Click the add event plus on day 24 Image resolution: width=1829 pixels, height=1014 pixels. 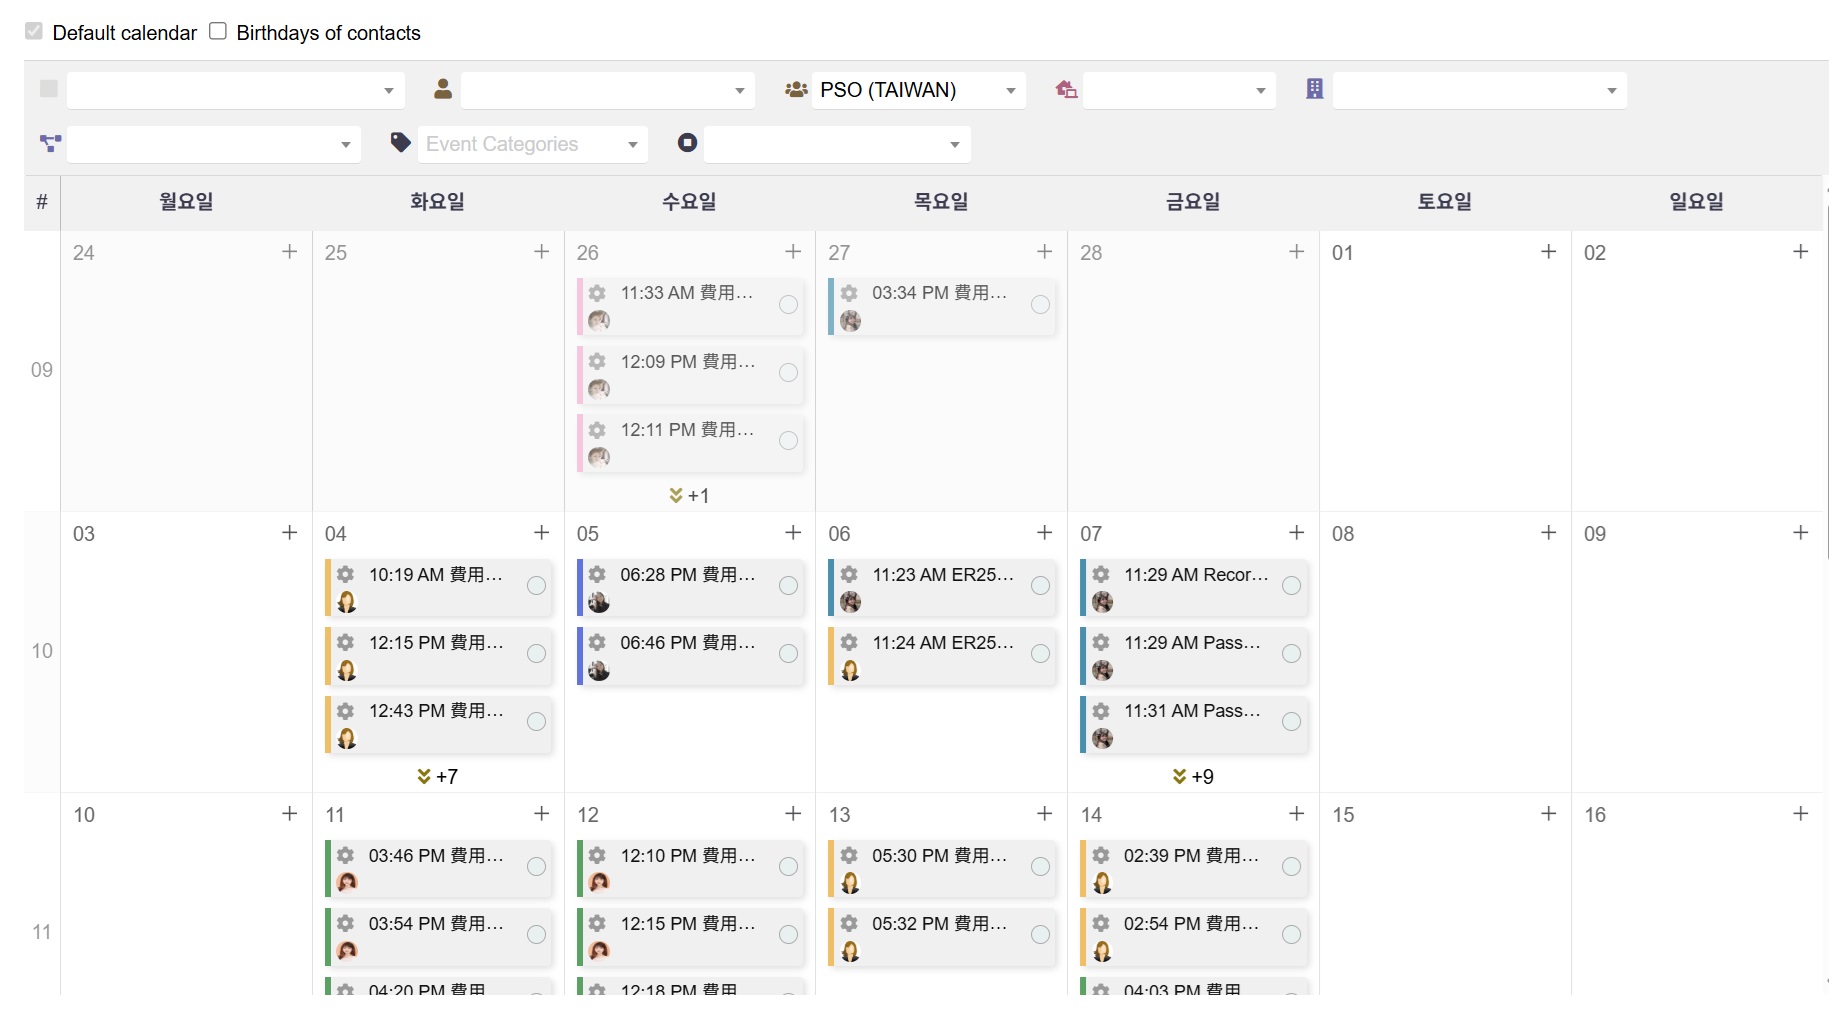[x=290, y=252]
